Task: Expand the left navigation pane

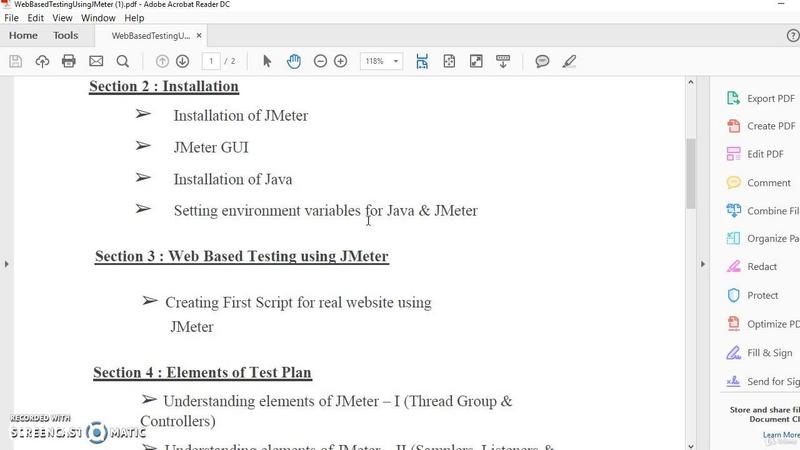Action: [x=7, y=264]
